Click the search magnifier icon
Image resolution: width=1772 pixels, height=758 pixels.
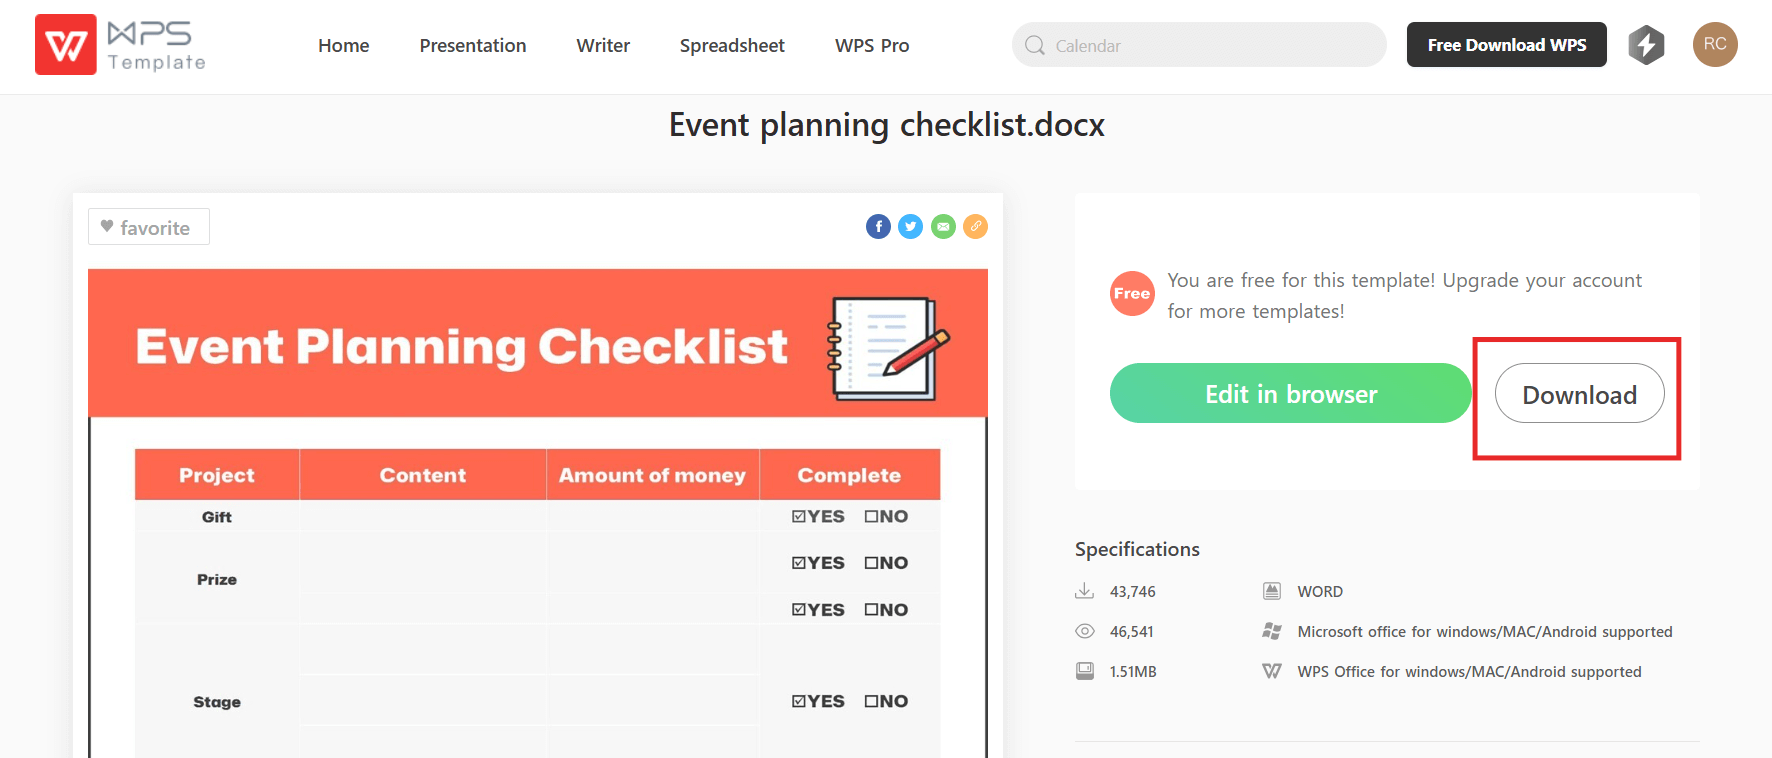coord(1035,46)
